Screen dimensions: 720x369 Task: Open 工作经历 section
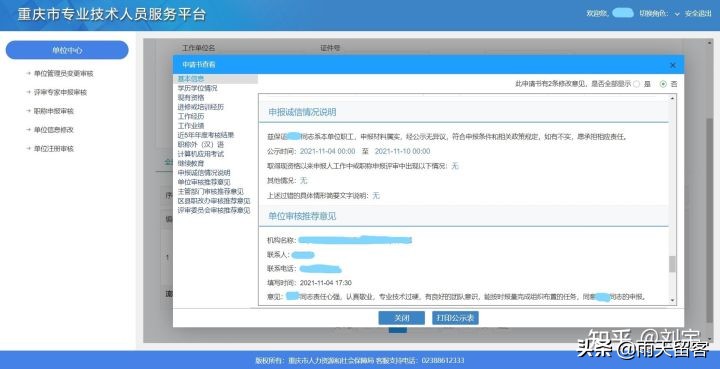pos(191,117)
